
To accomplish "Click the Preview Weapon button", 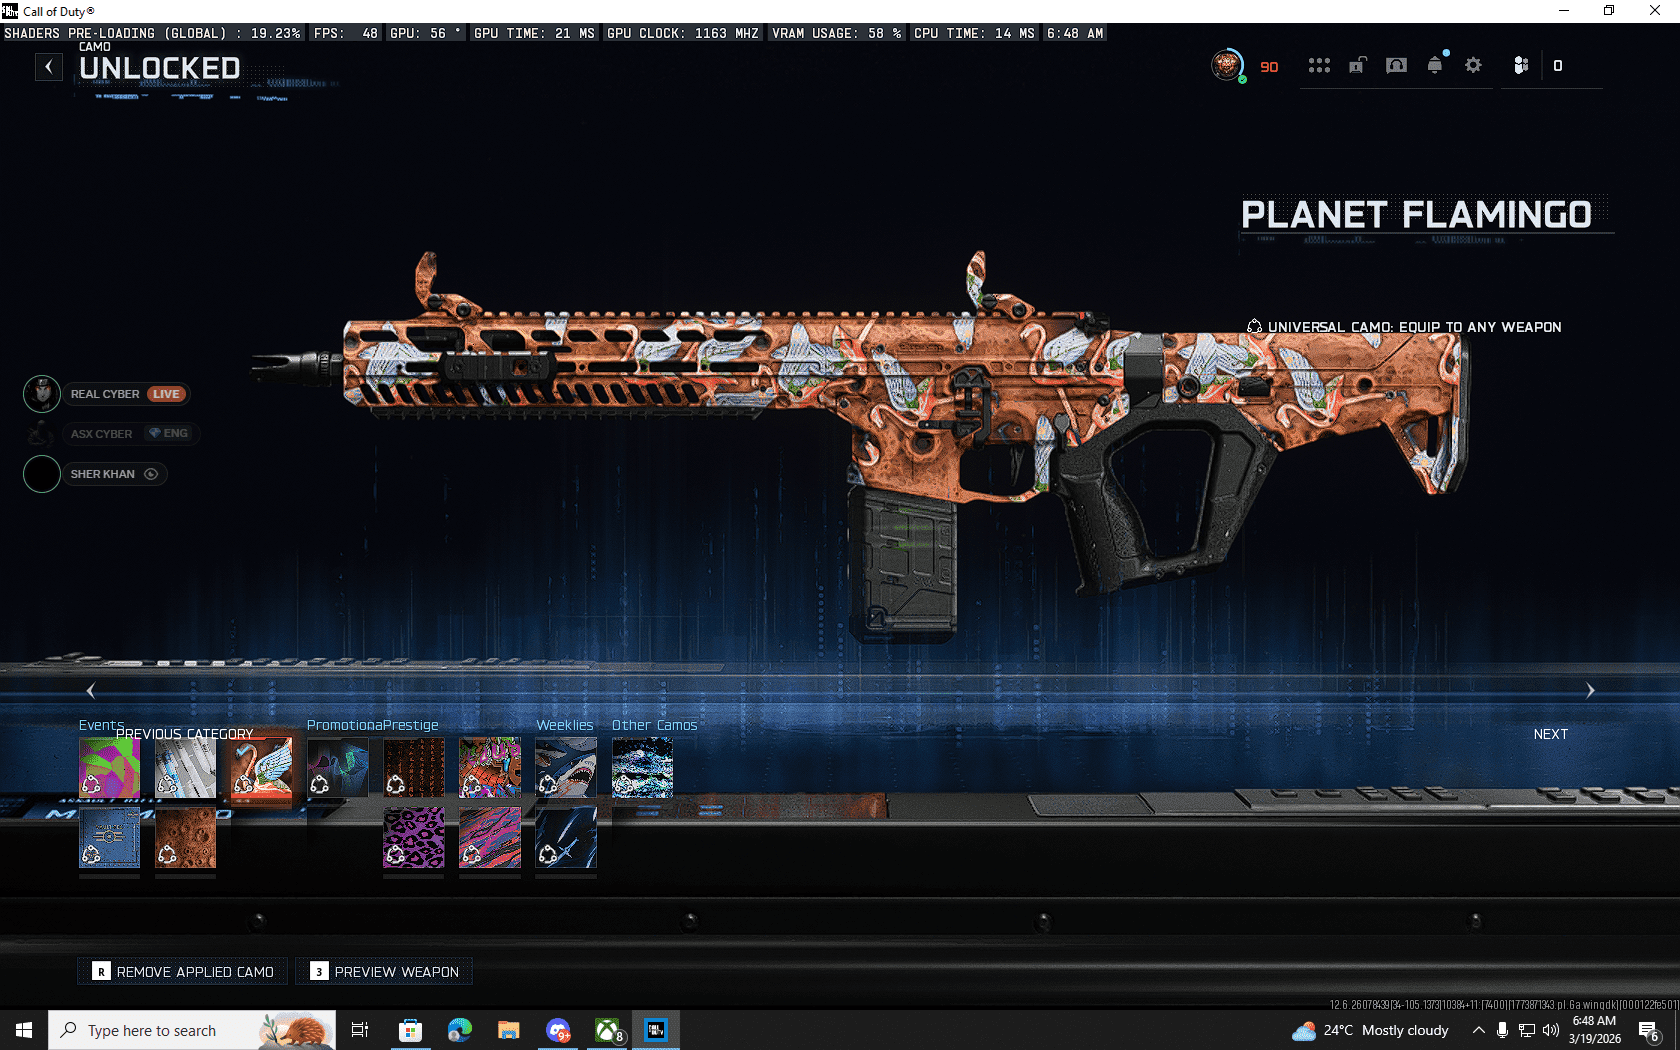I will coord(384,971).
